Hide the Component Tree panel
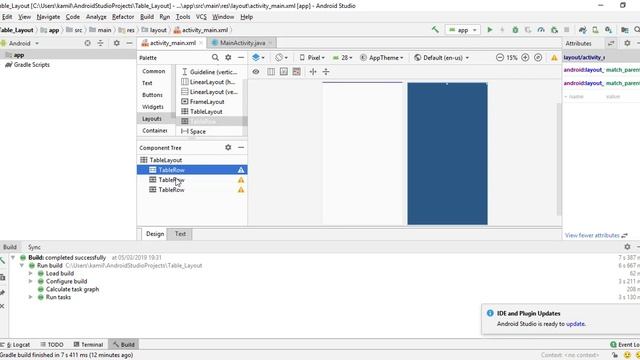640x360 pixels. pos(241,147)
